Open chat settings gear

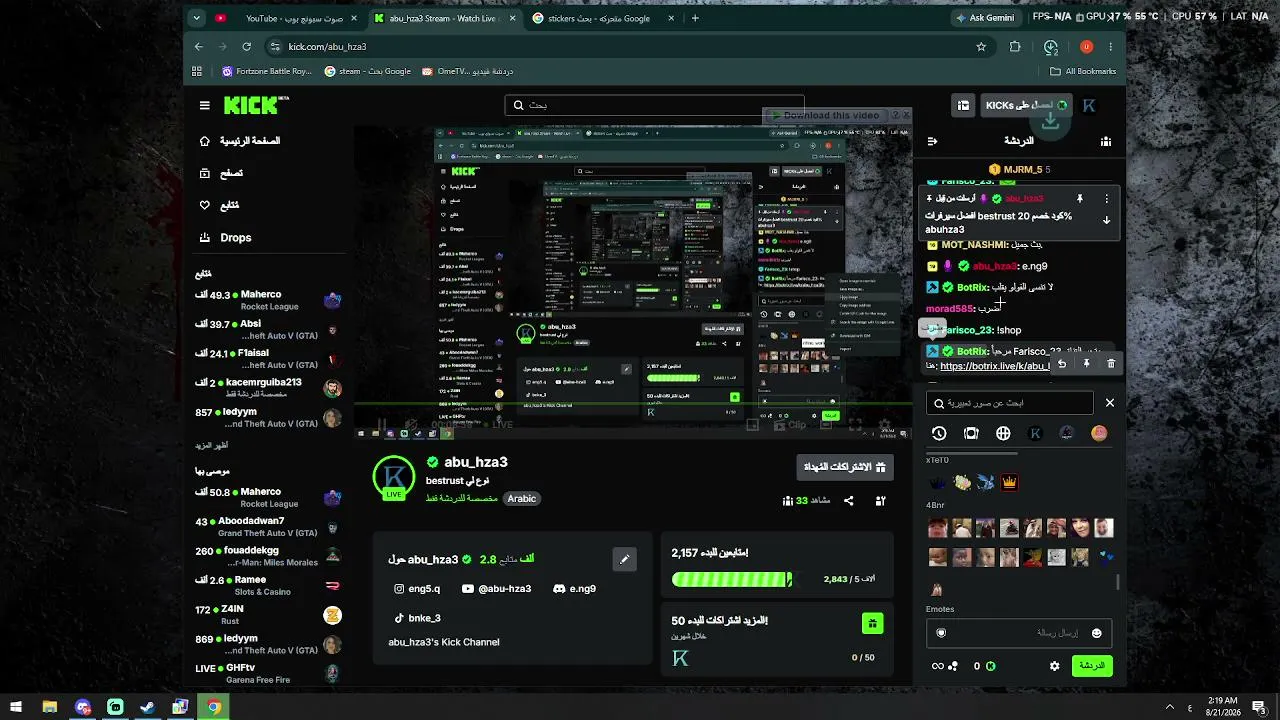[1054, 666]
